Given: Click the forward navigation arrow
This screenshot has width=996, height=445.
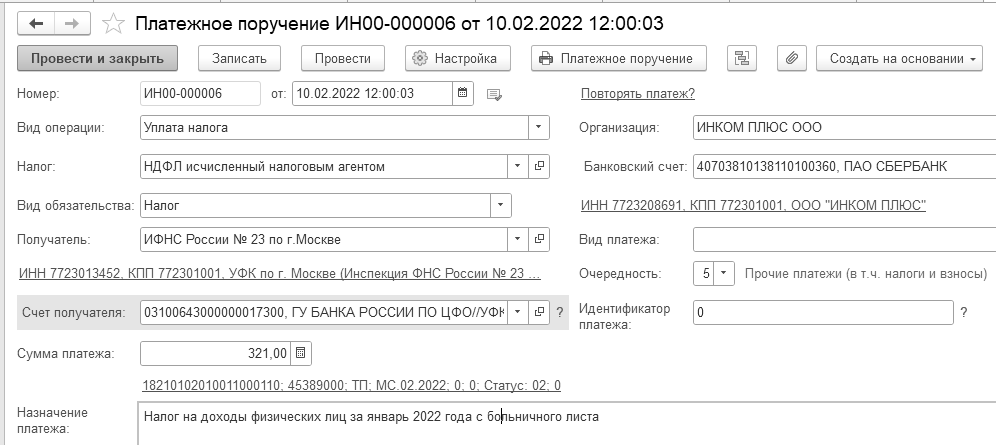Looking at the screenshot, I should click(x=71, y=22).
